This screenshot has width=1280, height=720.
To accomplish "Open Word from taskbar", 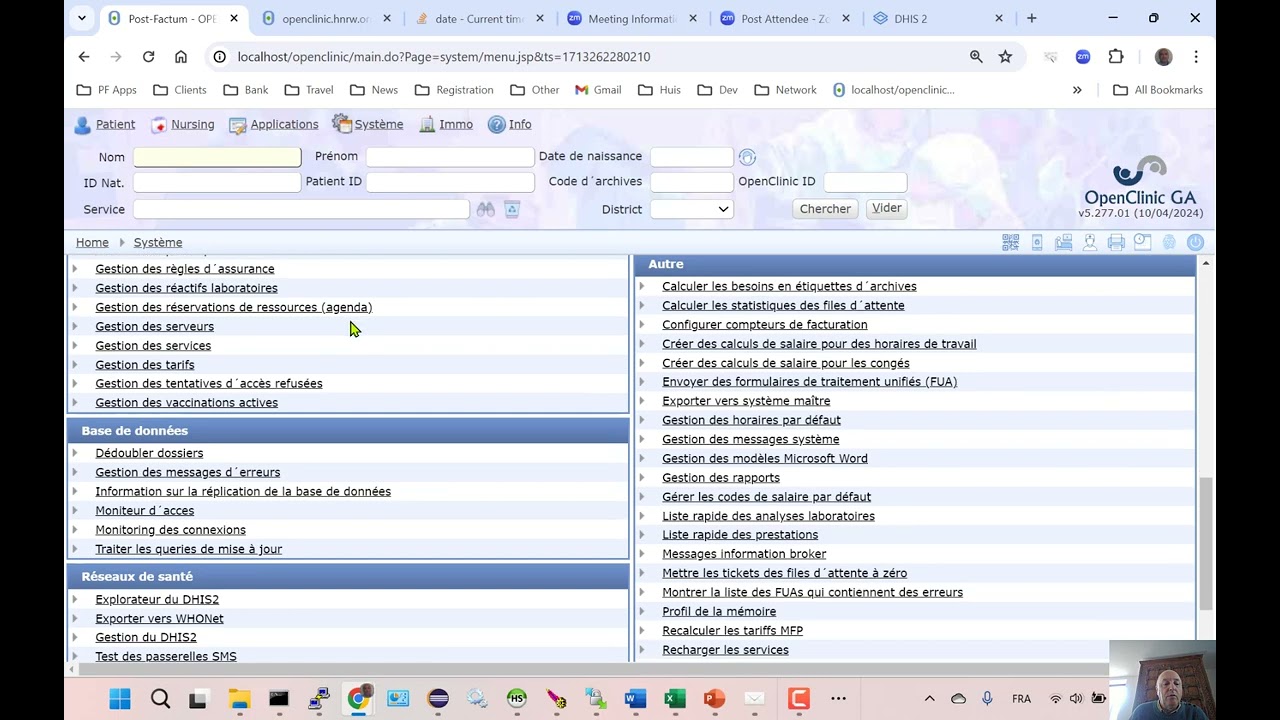I will tap(635, 698).
